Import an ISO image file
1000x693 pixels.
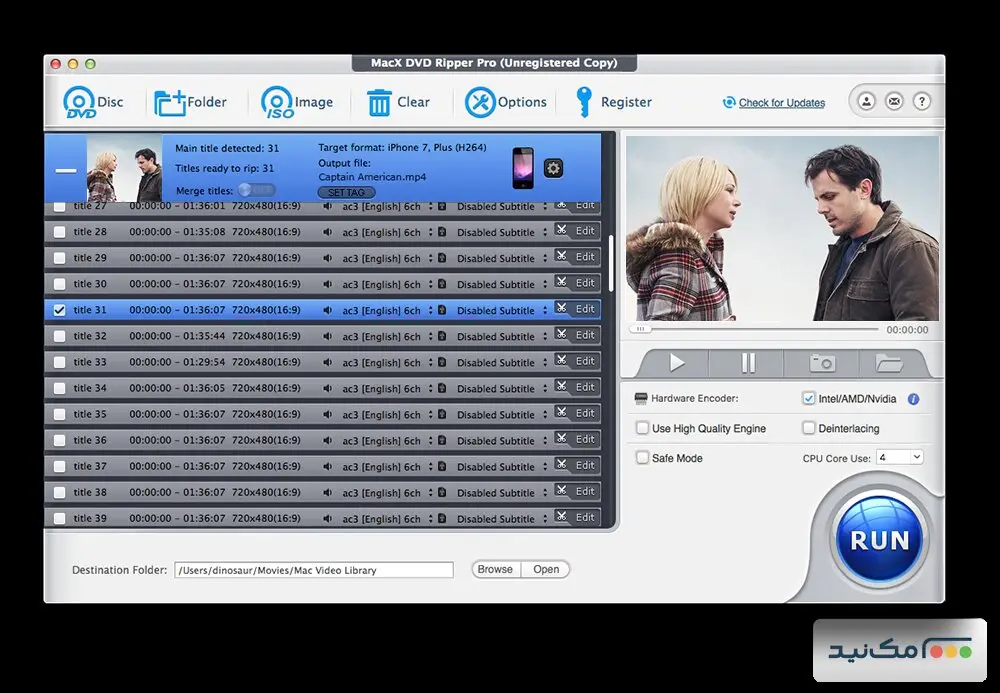tap(296, 101)
